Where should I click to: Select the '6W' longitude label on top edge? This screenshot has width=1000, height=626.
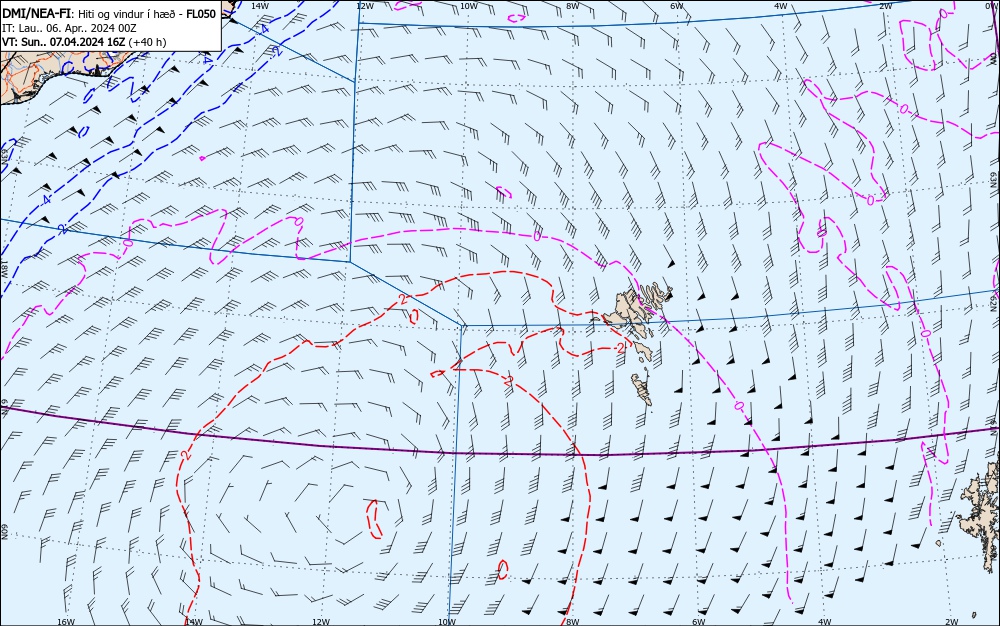tap(677, 6)
